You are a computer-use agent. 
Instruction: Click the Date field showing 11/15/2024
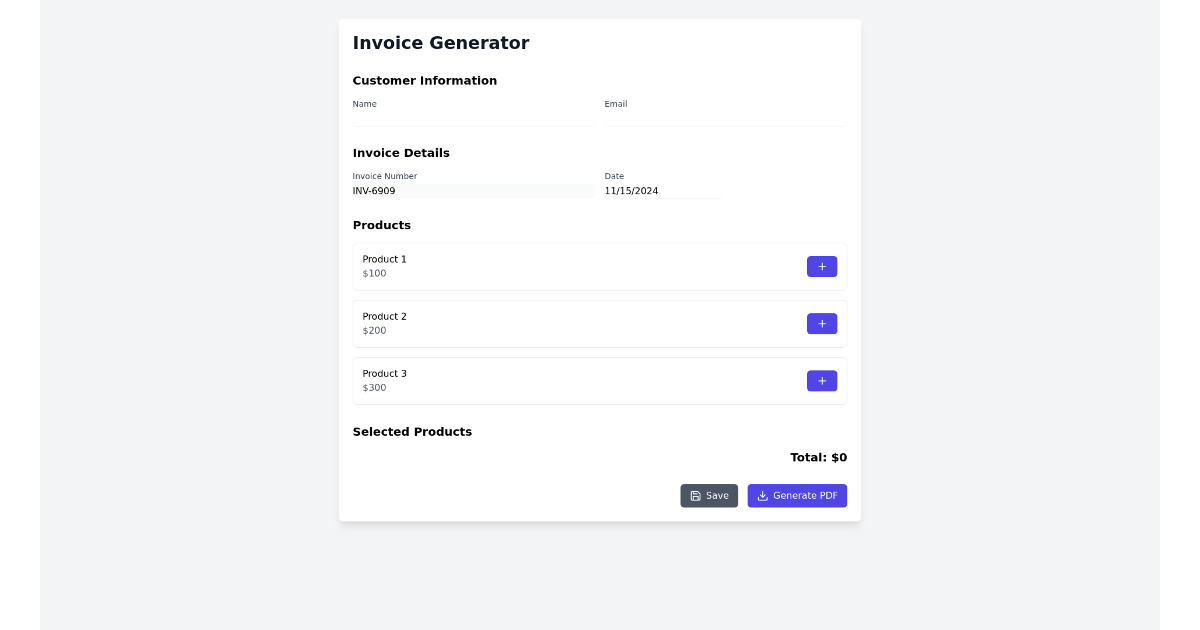pos(660,191)
